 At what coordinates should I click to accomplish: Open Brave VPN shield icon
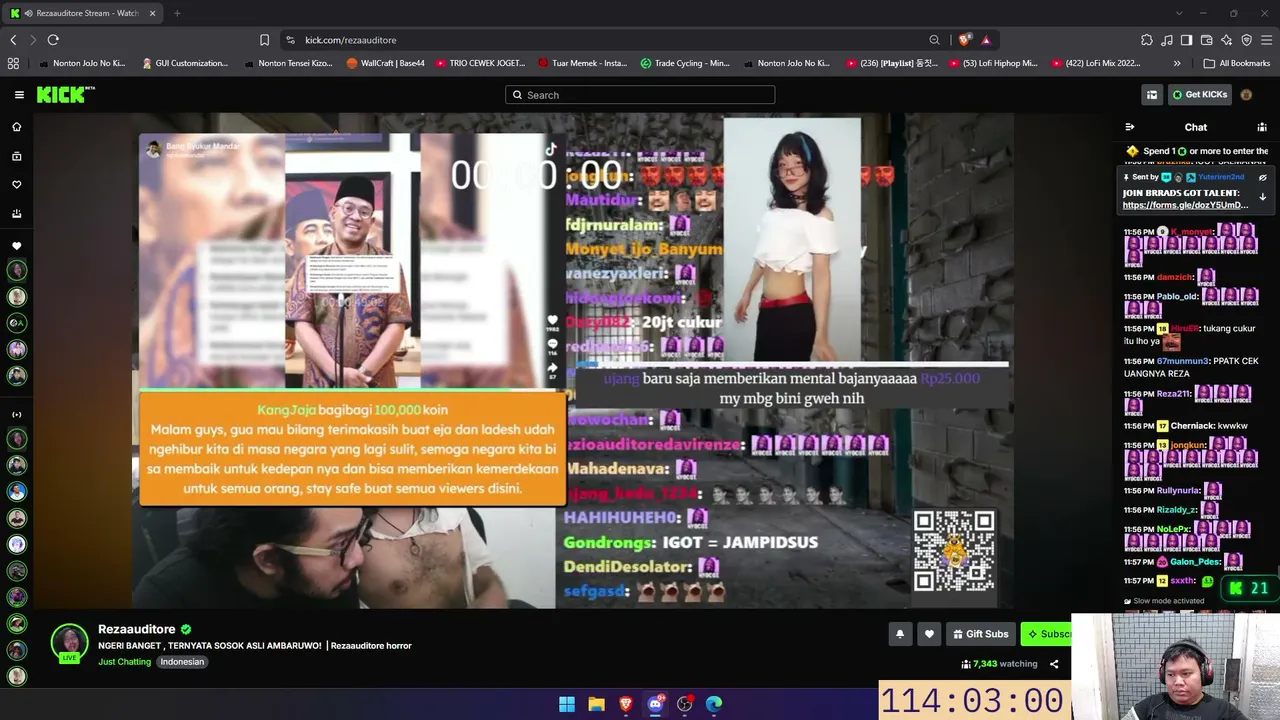pyautogui.click(x=1246, y=40)
